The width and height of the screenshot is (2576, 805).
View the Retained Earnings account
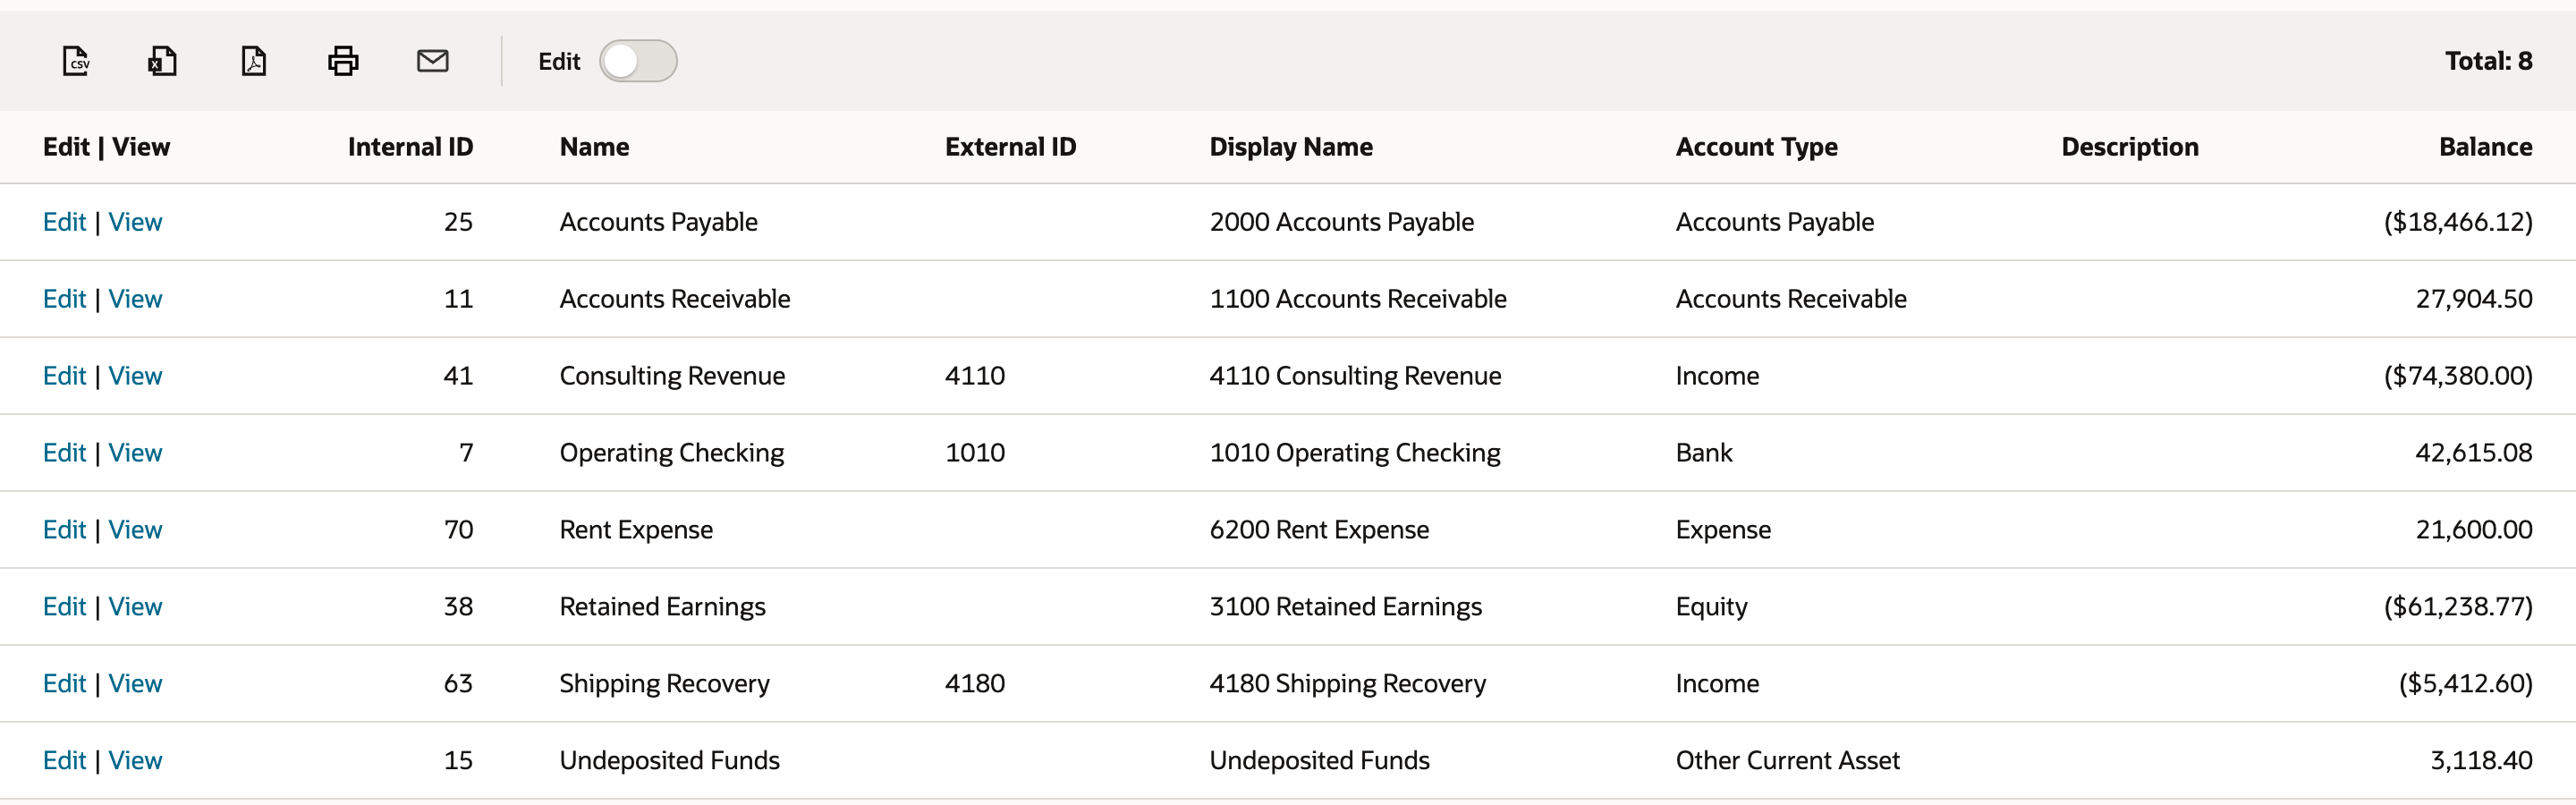pyautogui.click(x=135, y=607)
